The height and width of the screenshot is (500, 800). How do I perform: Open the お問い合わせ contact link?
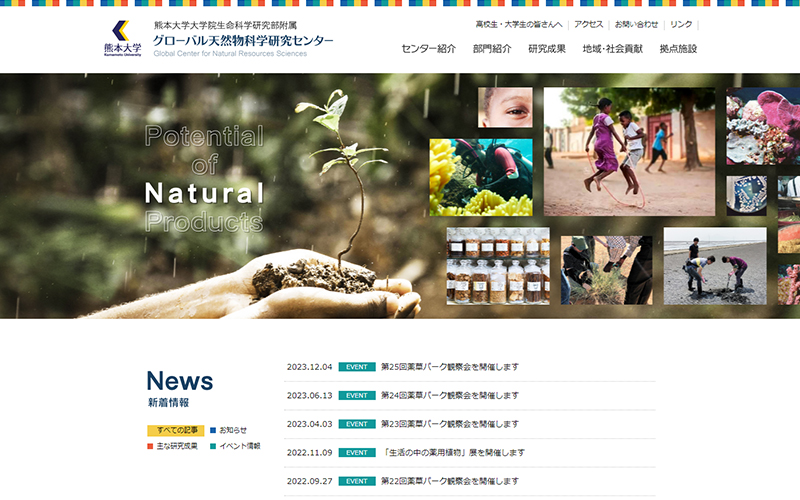click(636, 24)
